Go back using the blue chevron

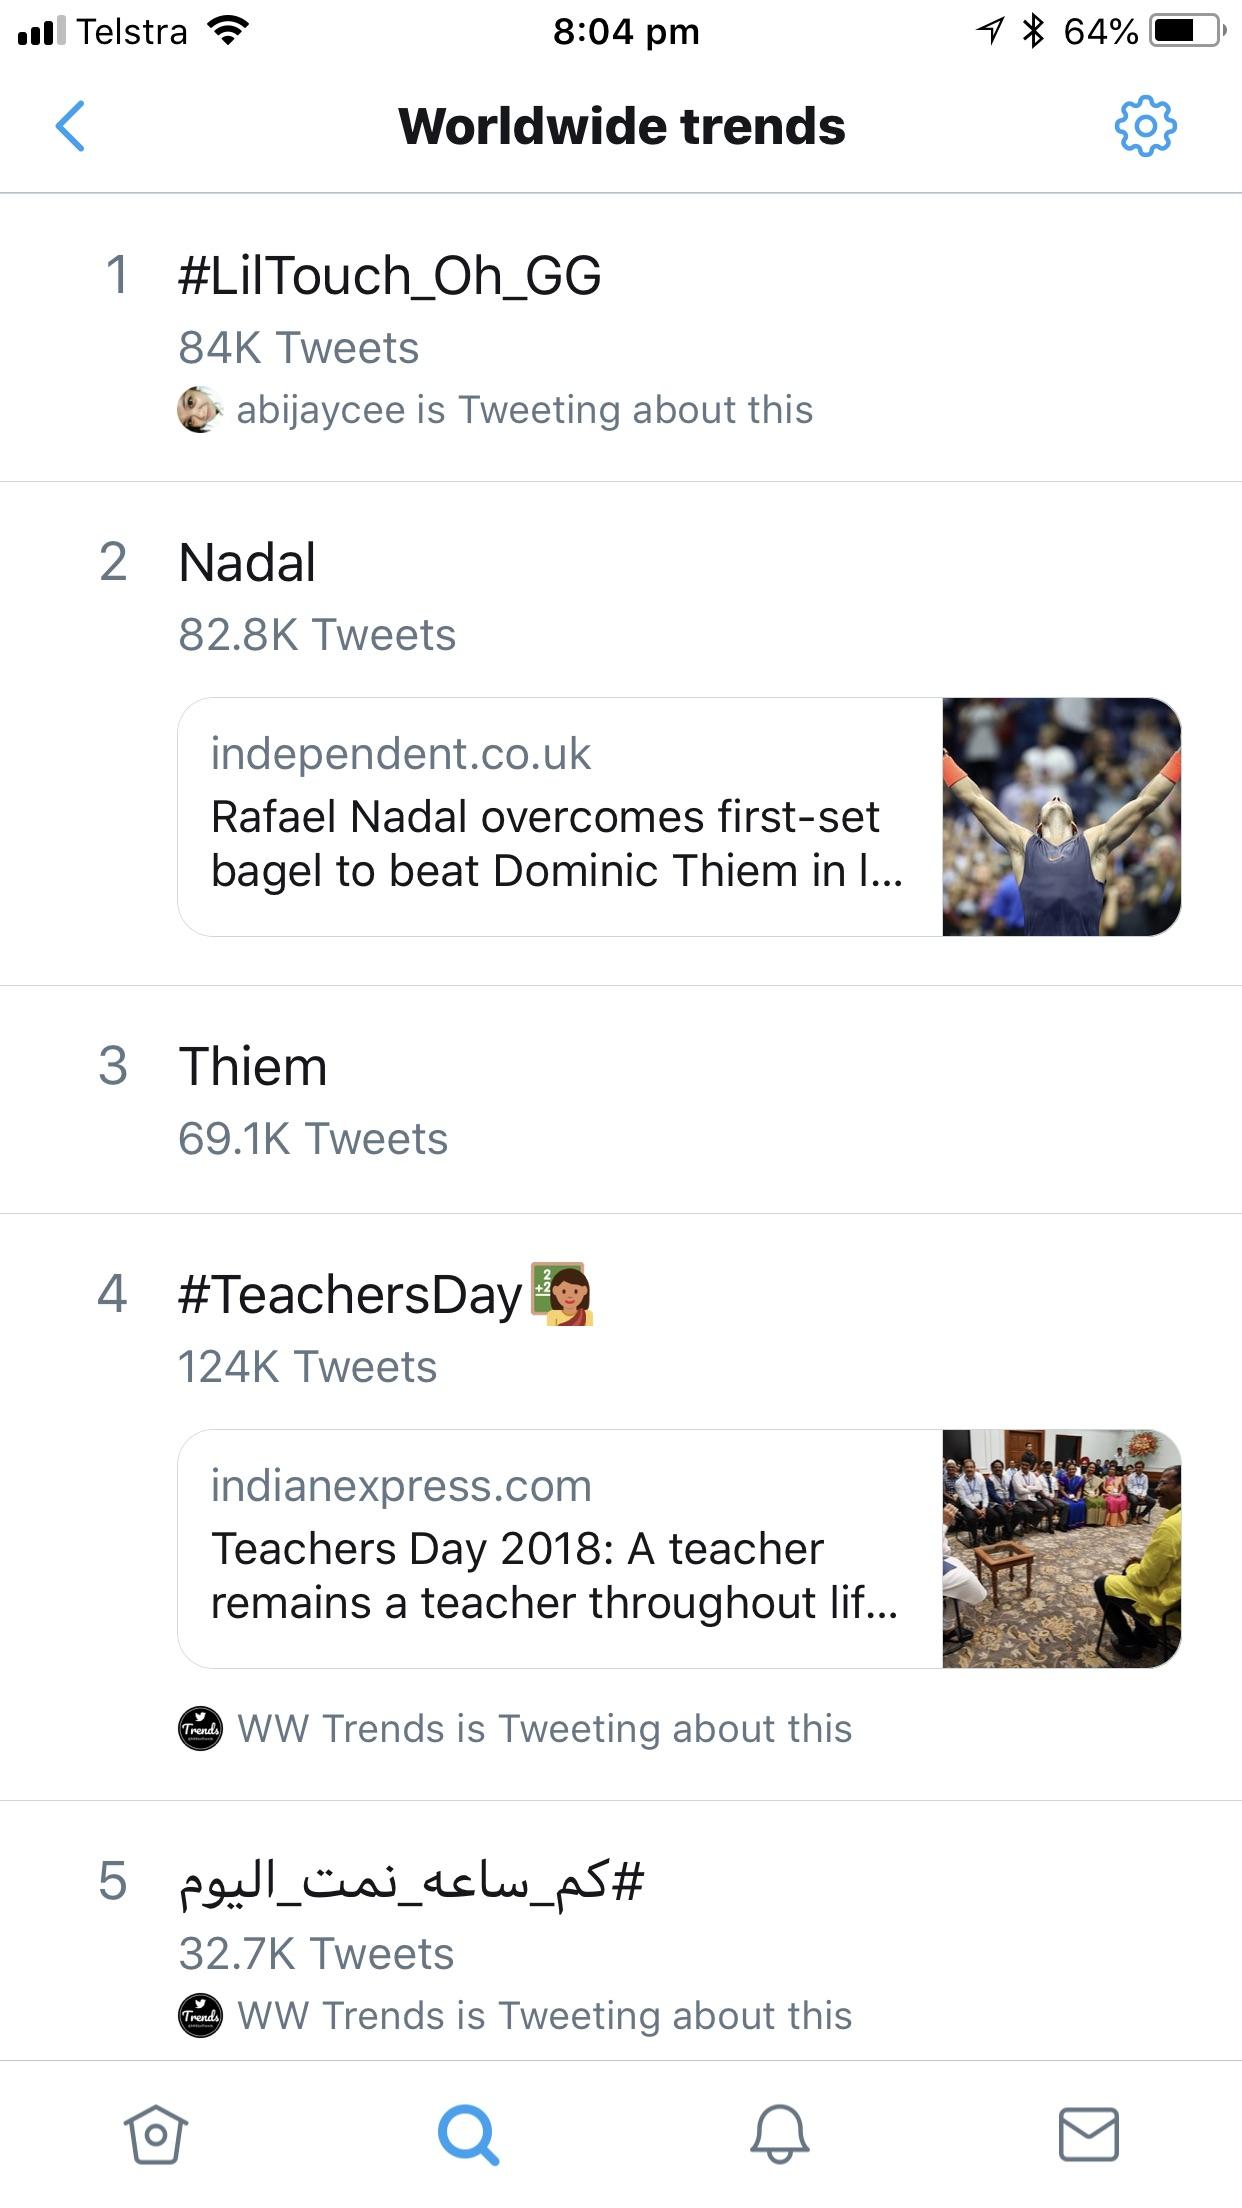(x=70, y=126)
